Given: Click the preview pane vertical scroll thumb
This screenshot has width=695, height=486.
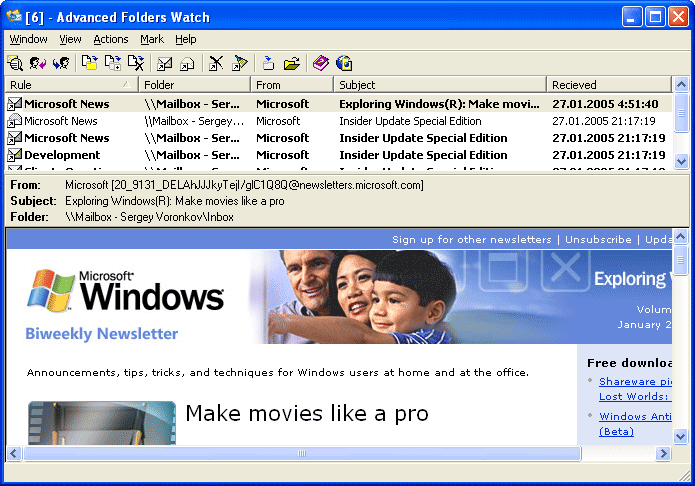Looking at the screenshot, I should pos(680,260).
